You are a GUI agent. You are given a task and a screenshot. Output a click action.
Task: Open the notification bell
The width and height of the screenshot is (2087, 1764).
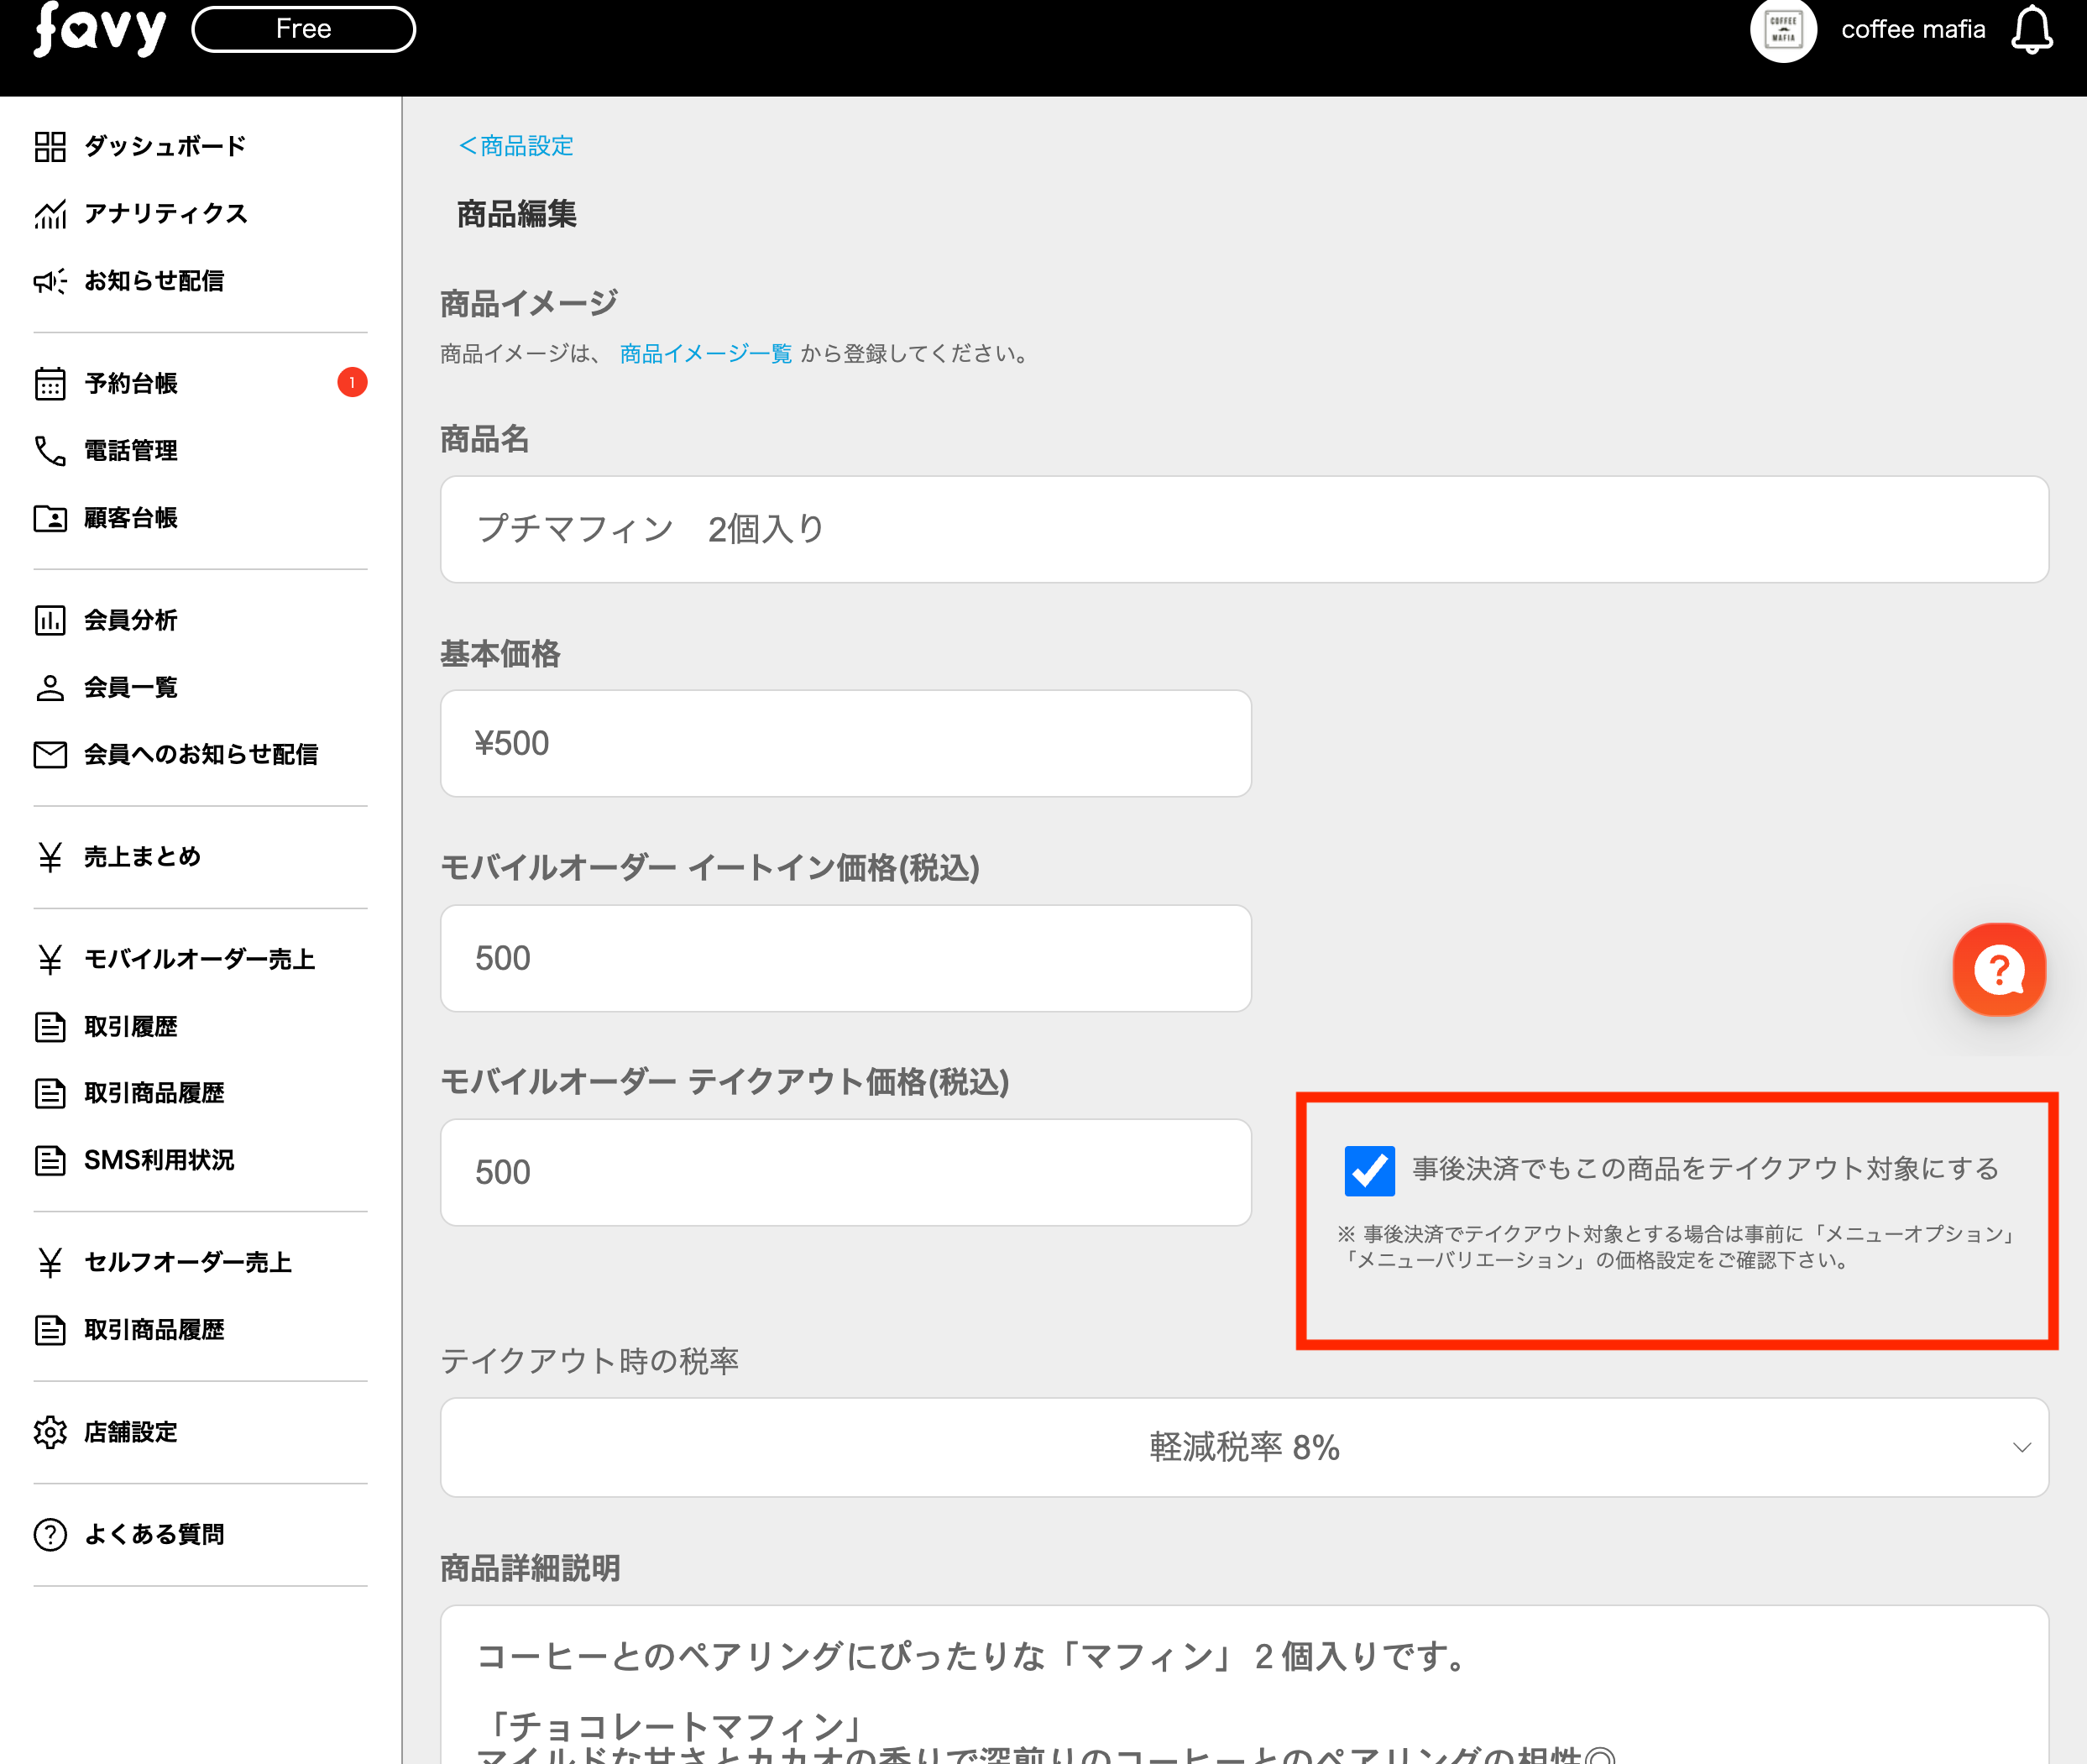[2031, 30]
